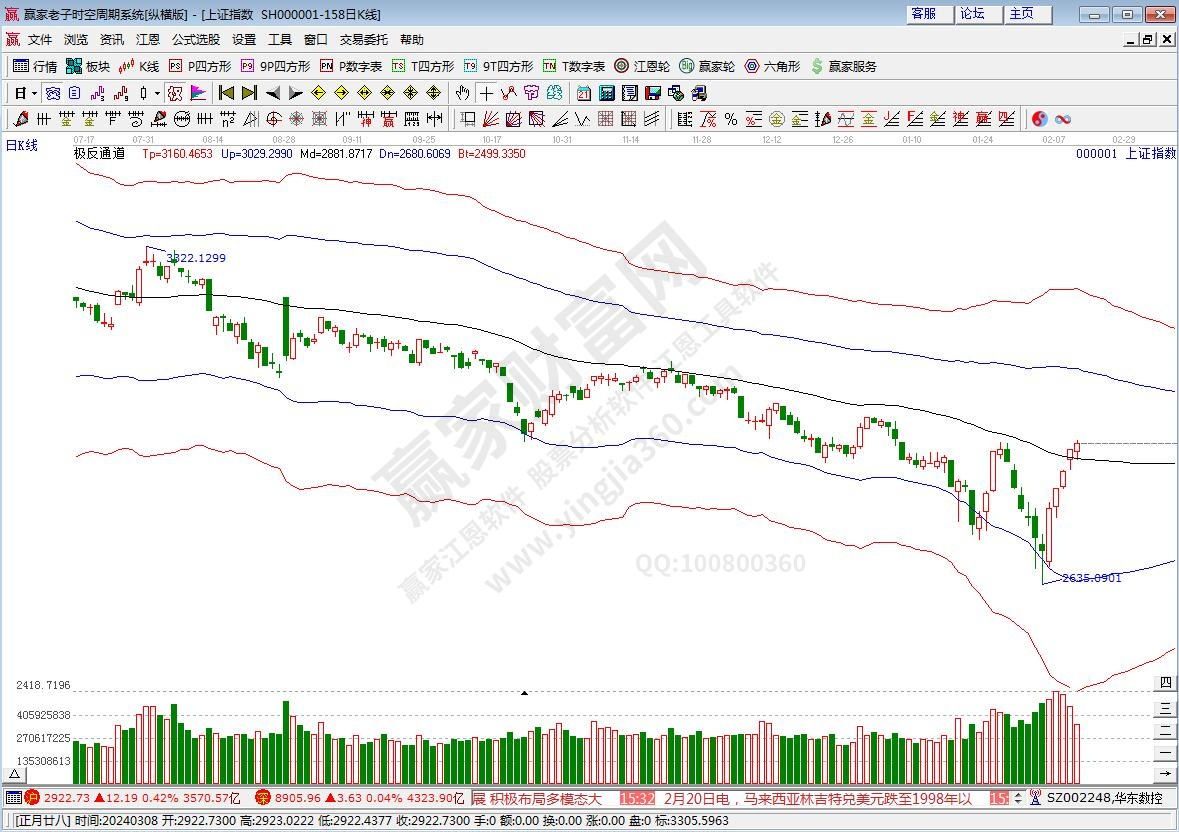The height and width of the screenshot is (832, 1179).
Task: Expand indicator panel with triangle button
Action: 16,774
